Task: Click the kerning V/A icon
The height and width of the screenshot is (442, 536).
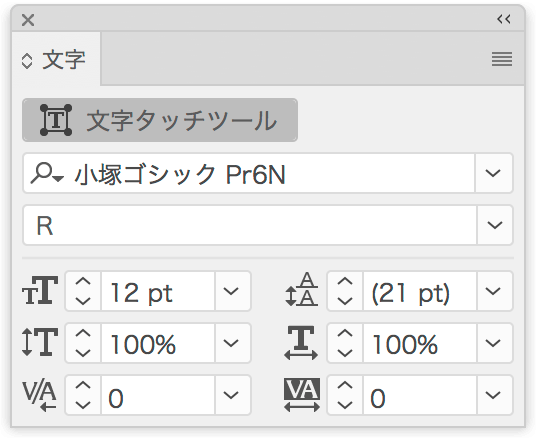Action: (39, 396)
